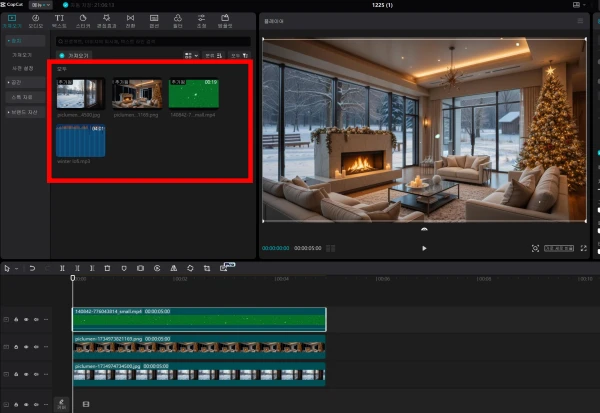Delete clip portion left of playhead
This screenshot has height=413, width=600.
[77, 269]
